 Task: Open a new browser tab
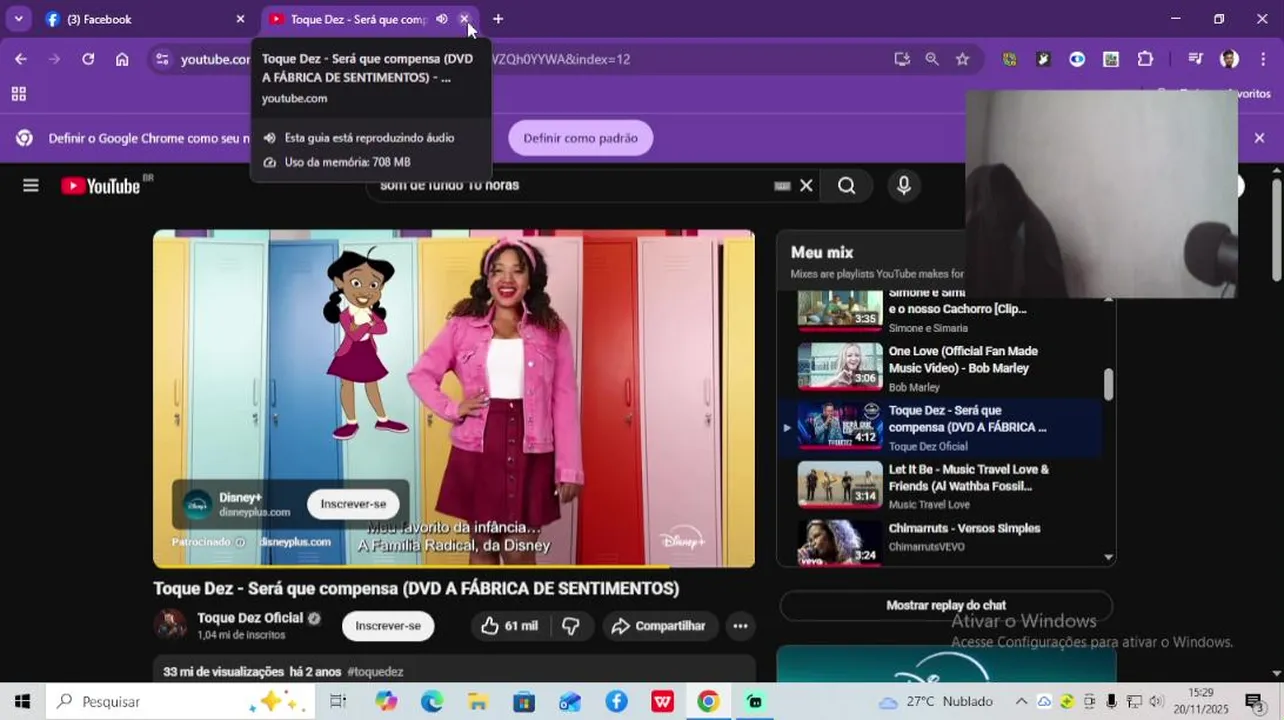click(498, 19)
